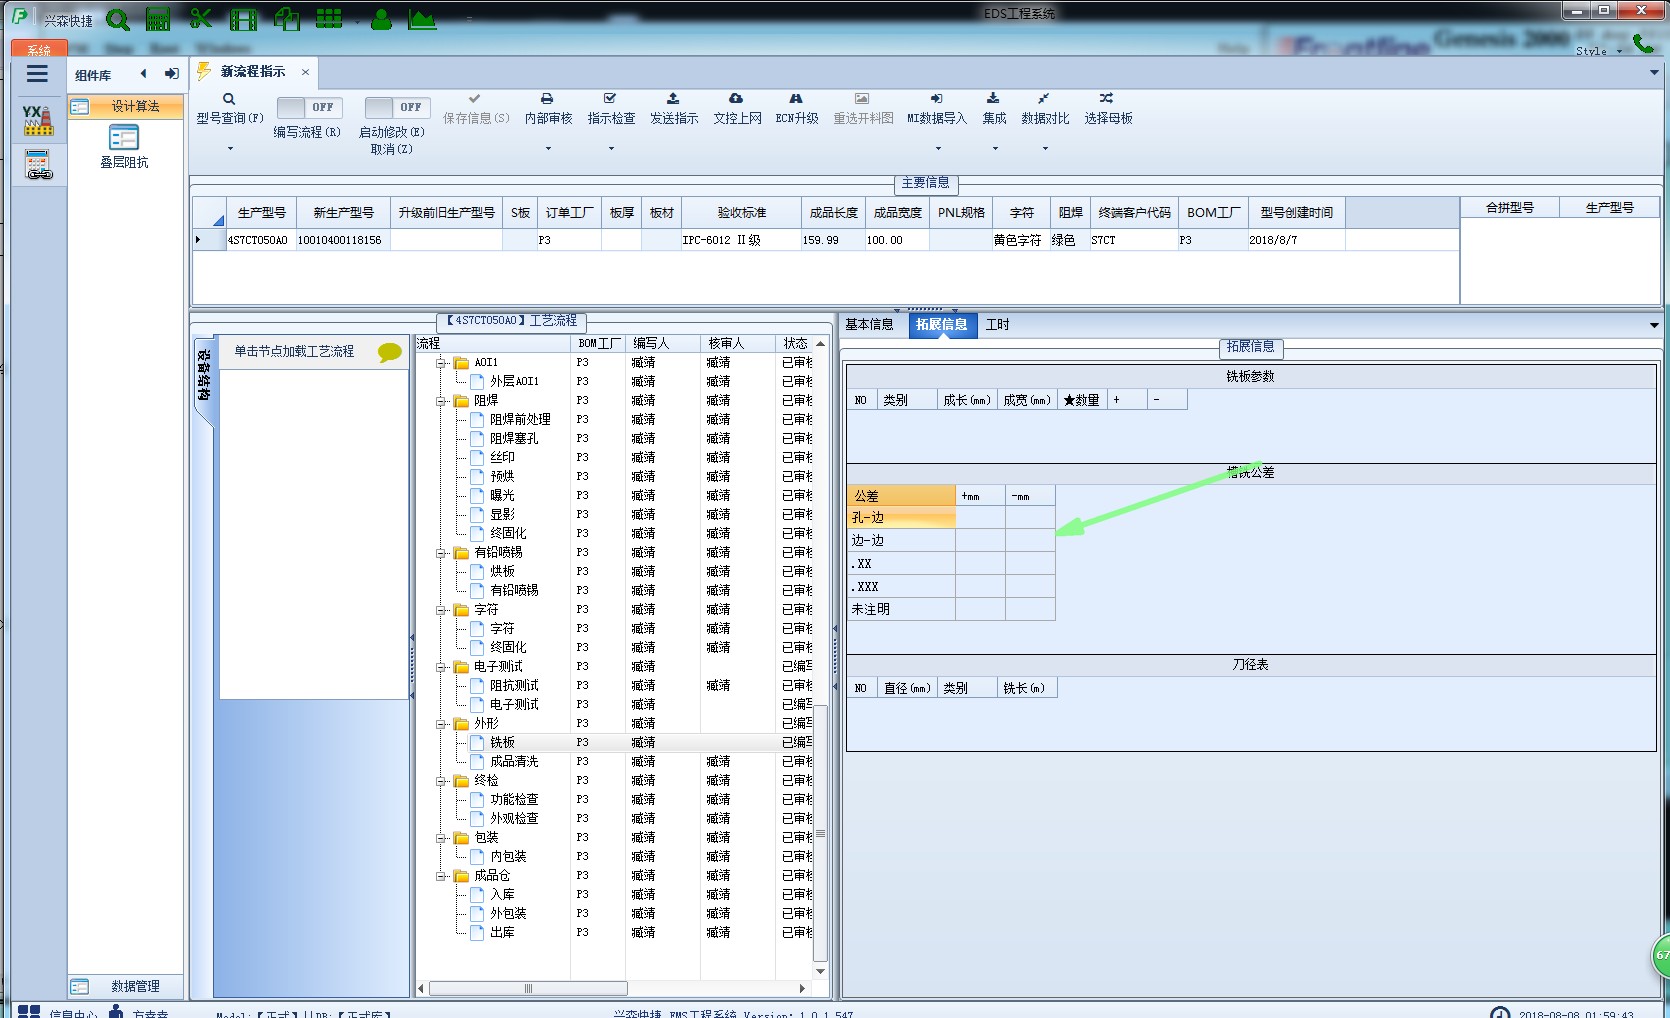This screenshot has width=1670, height=1018.
Task: Click the green scissors icon
Action: point(201,19)
